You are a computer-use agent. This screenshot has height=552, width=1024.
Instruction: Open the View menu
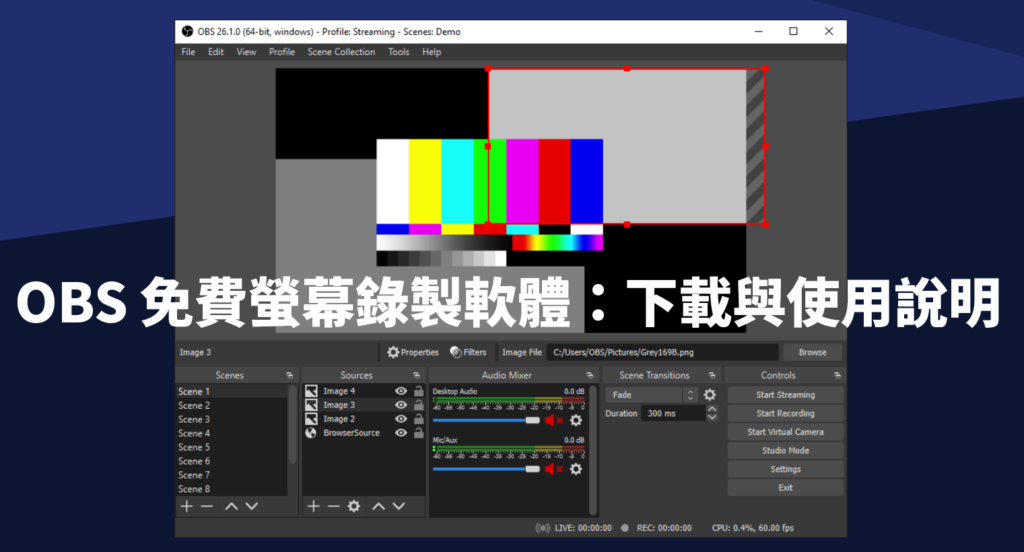246,52
